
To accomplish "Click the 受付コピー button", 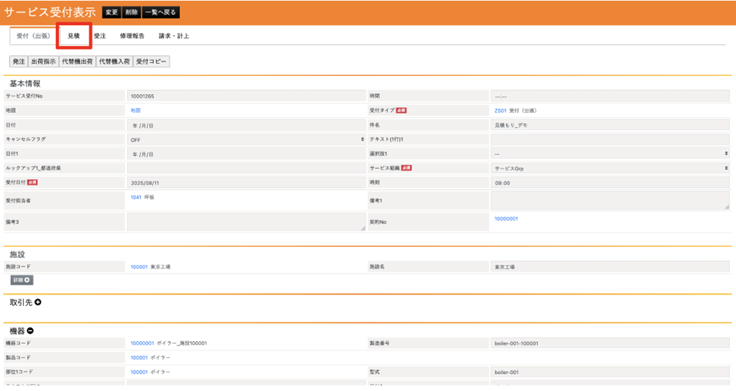I will [x=151, y=61].
